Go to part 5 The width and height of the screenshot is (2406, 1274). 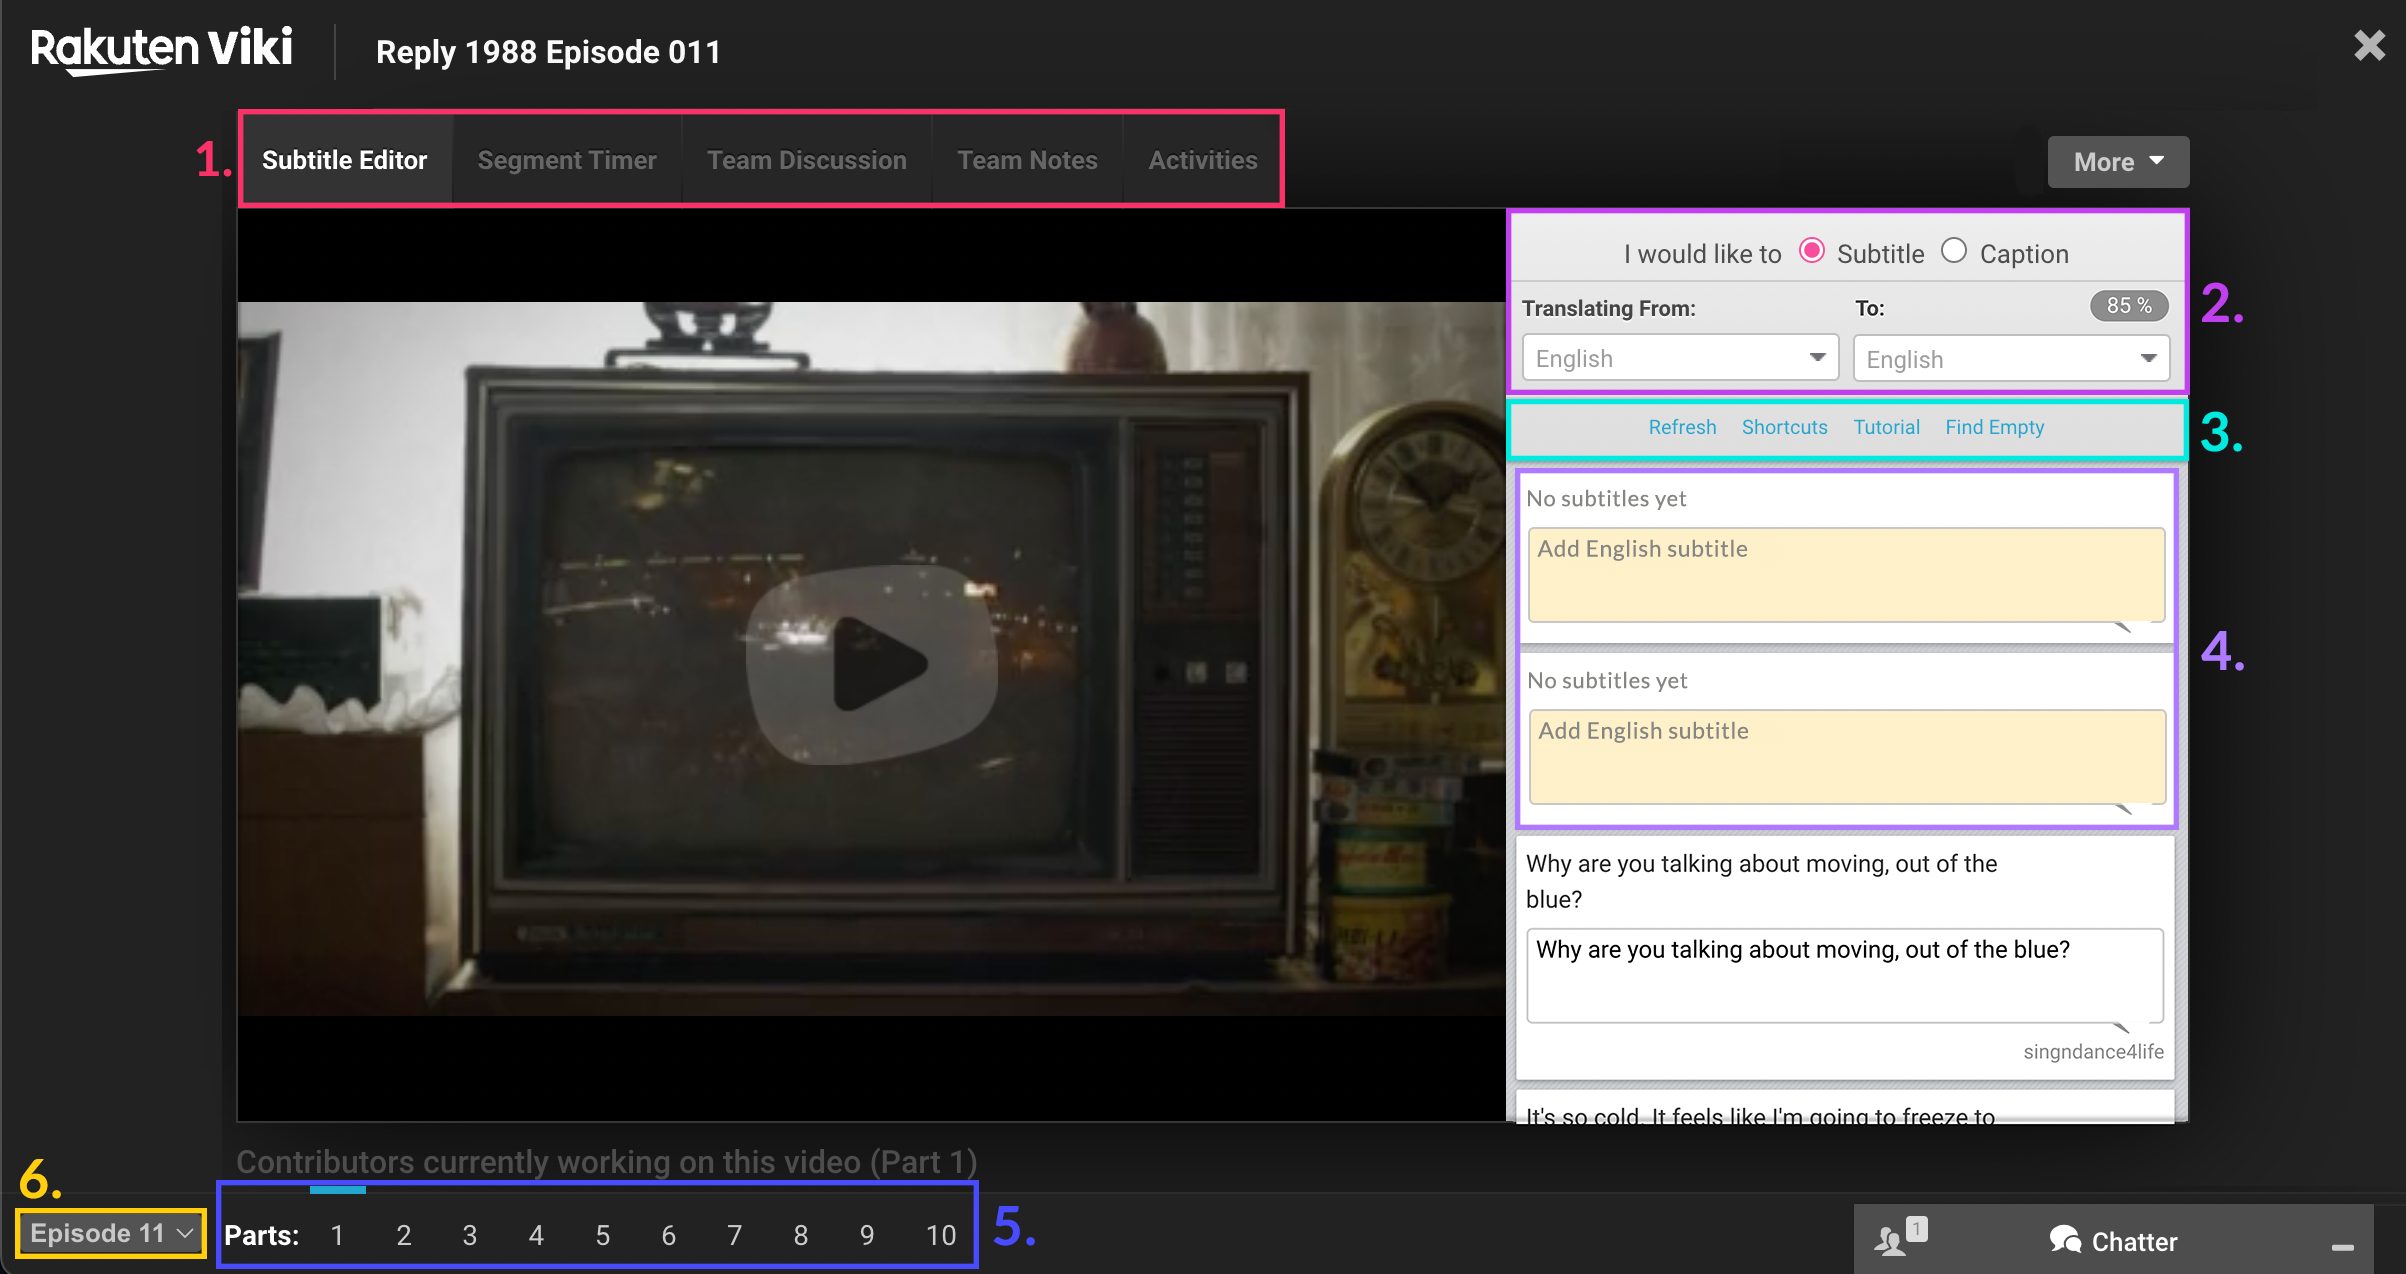point(603,1235)
